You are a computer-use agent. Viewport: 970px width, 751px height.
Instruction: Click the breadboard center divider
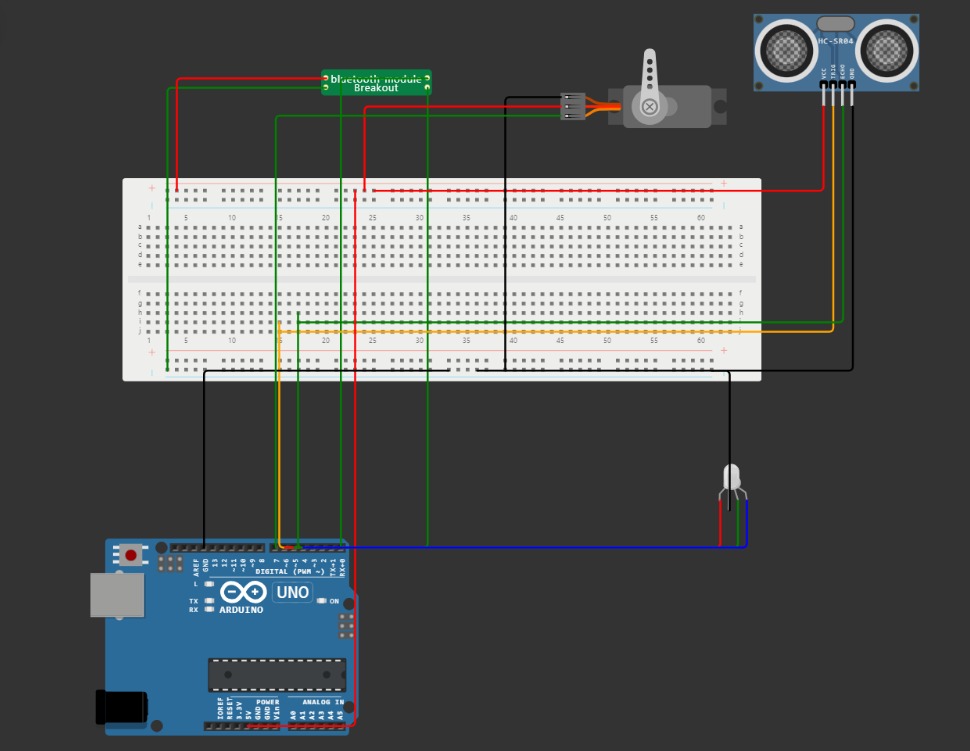pos(440,279)
